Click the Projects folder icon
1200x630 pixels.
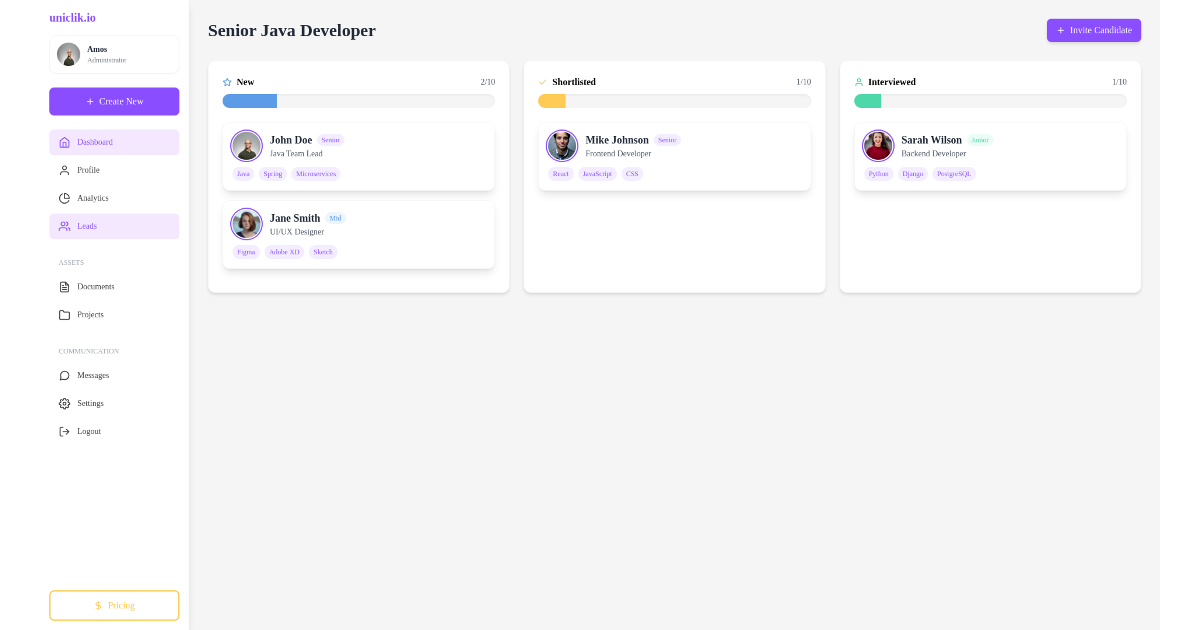pyautogui.click(x=64, y=314)
